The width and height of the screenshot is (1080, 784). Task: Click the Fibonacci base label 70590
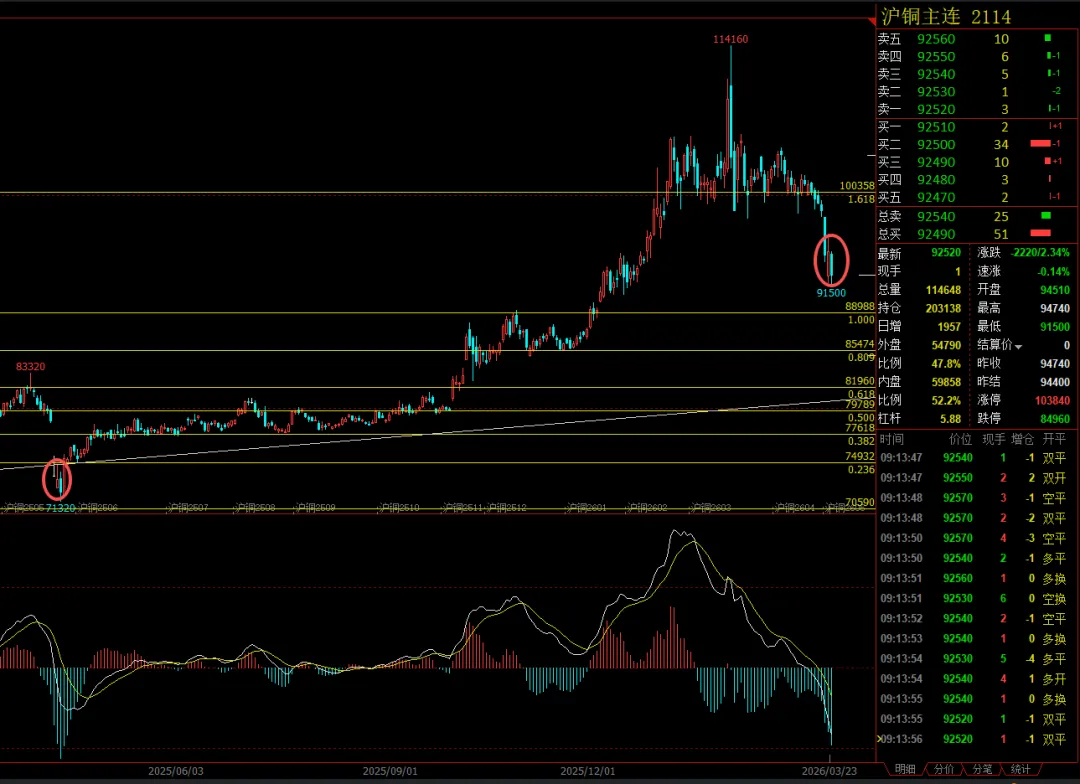860,503
